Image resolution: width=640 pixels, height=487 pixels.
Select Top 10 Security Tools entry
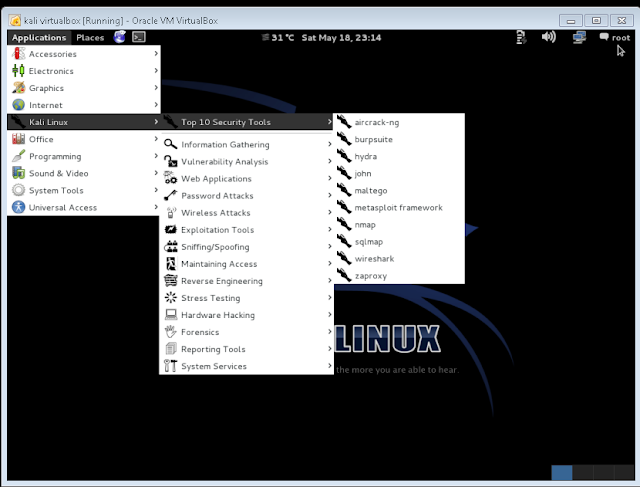coord(247,122)
